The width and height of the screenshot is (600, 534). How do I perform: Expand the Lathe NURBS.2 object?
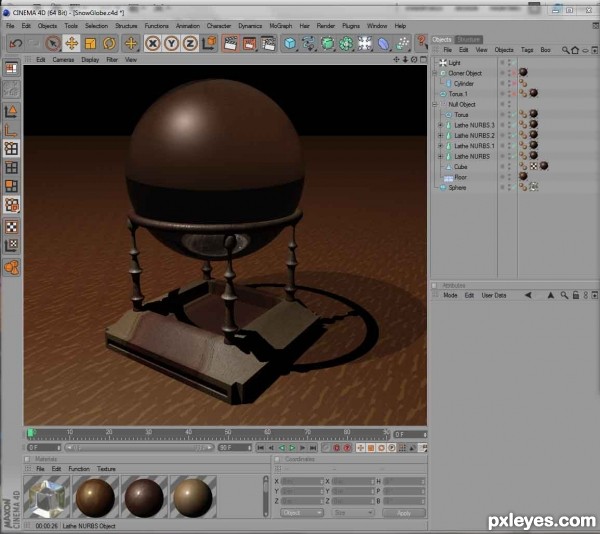click(440, 135)
